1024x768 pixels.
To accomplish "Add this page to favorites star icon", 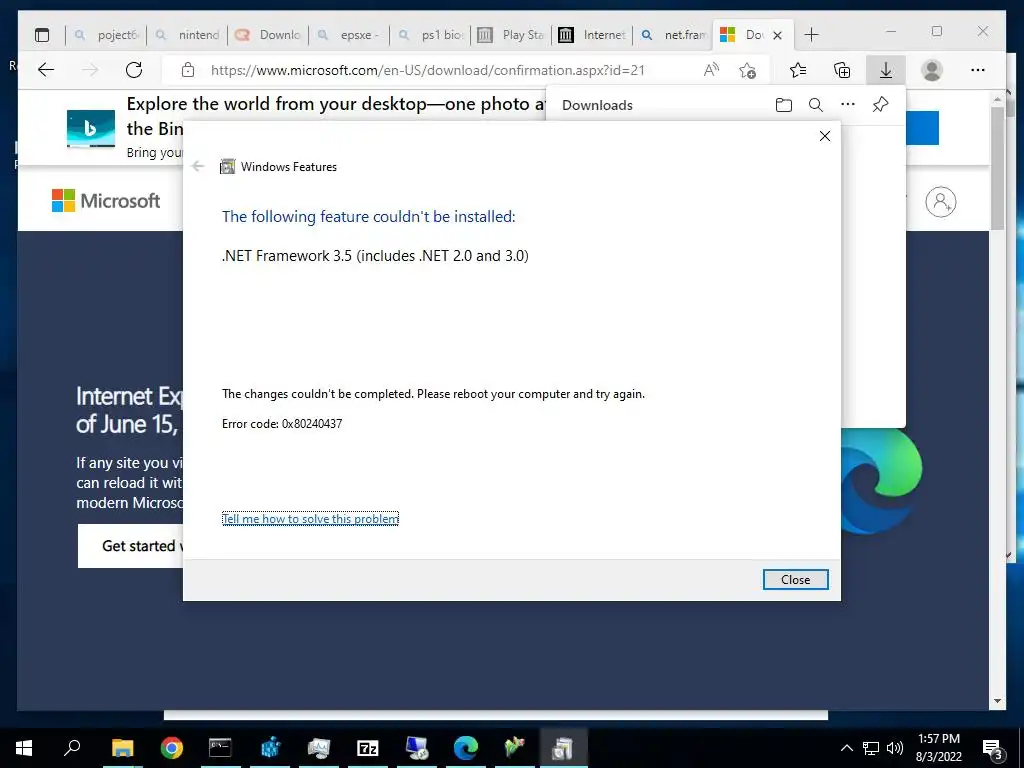I will click(748, 70).
